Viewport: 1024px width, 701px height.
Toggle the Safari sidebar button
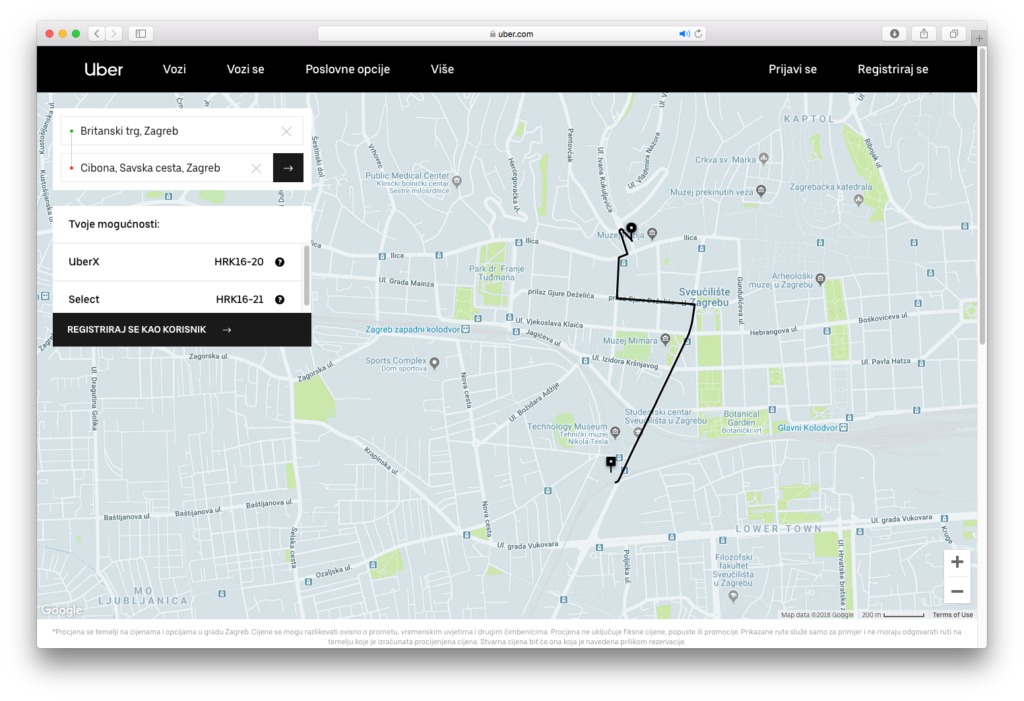tap(140, 33)
